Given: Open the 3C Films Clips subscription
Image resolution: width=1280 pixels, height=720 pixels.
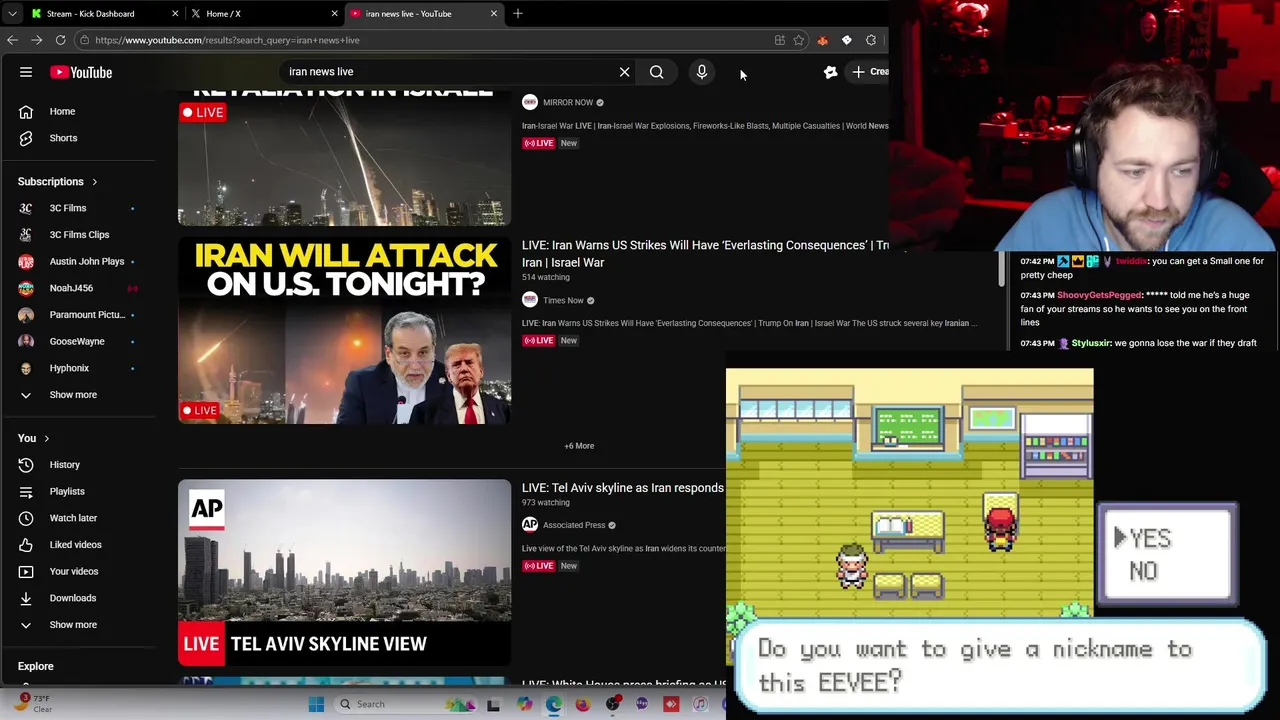Looking at the screenshot, I should click(x=79, y=235).
